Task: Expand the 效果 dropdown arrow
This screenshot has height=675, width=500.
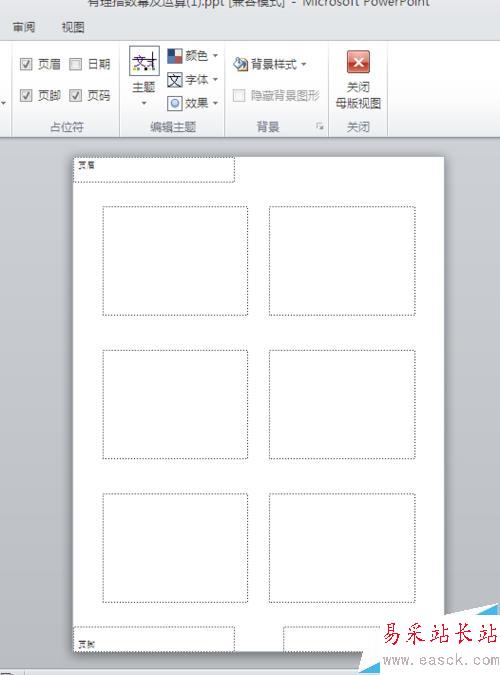Action: [215, 103]
